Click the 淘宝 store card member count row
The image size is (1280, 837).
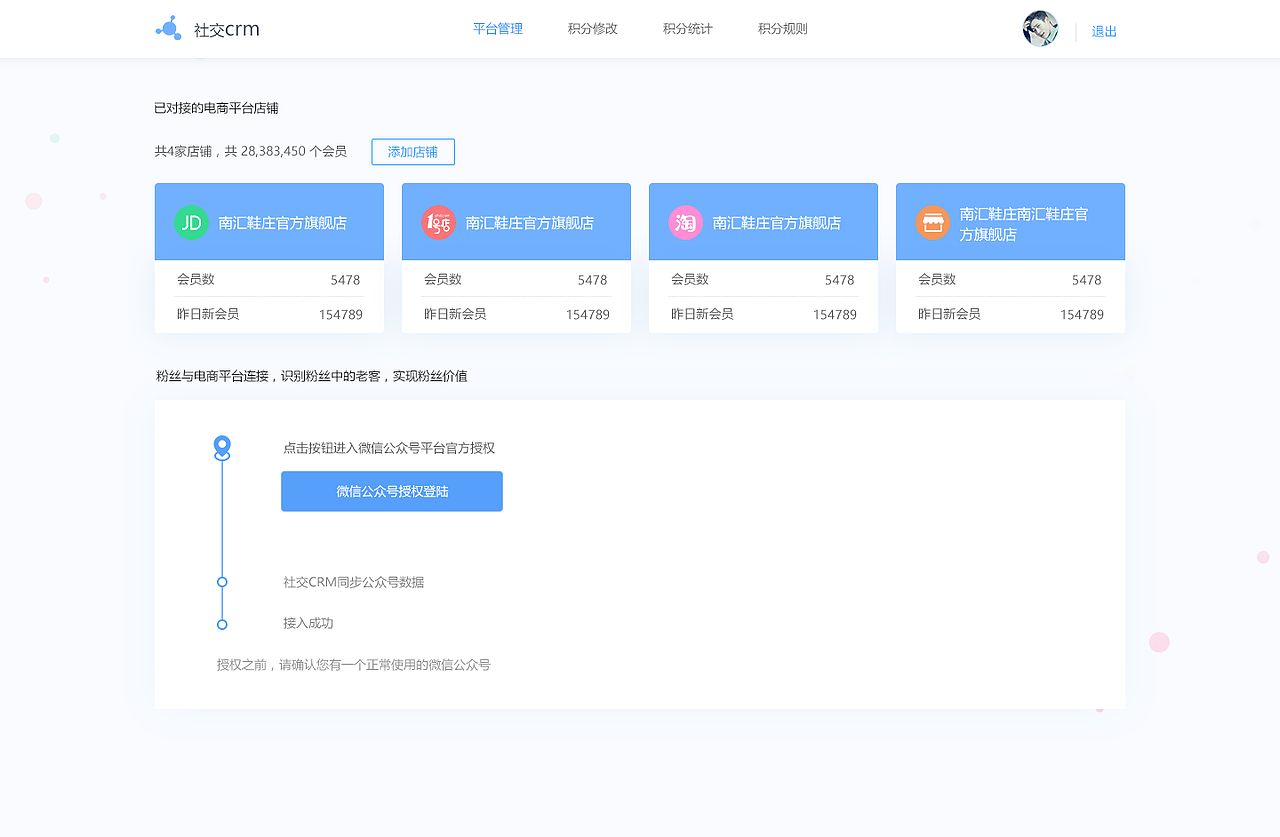click(x=763, y=280)
